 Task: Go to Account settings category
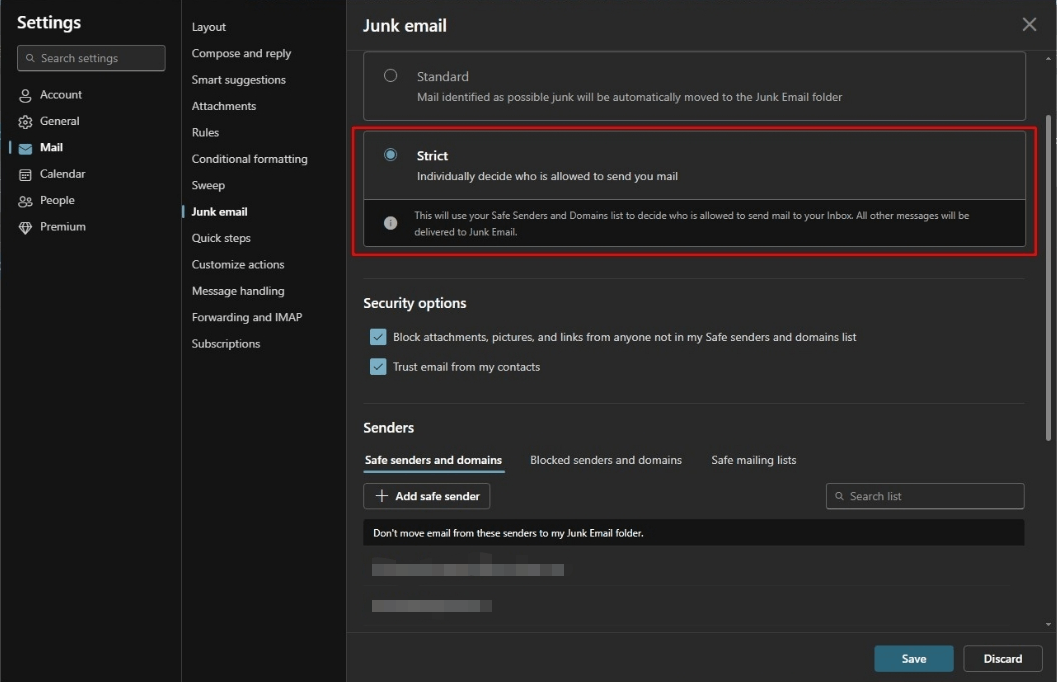click(x=61, y=95)
